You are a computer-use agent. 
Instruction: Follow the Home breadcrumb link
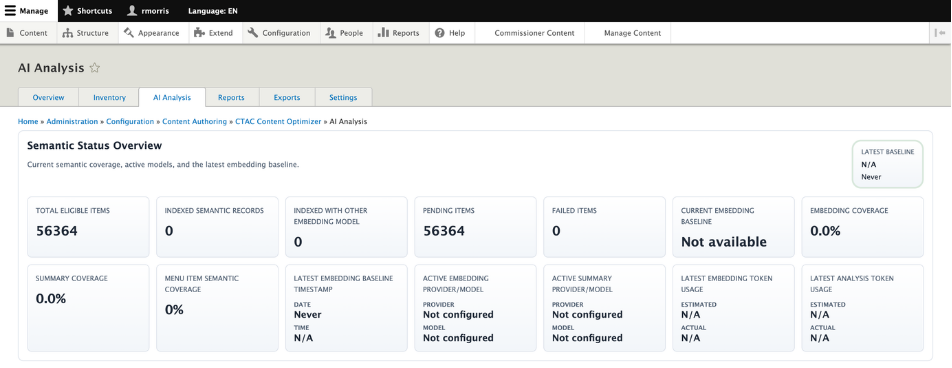pyautogui.click(x=28, y=121)
